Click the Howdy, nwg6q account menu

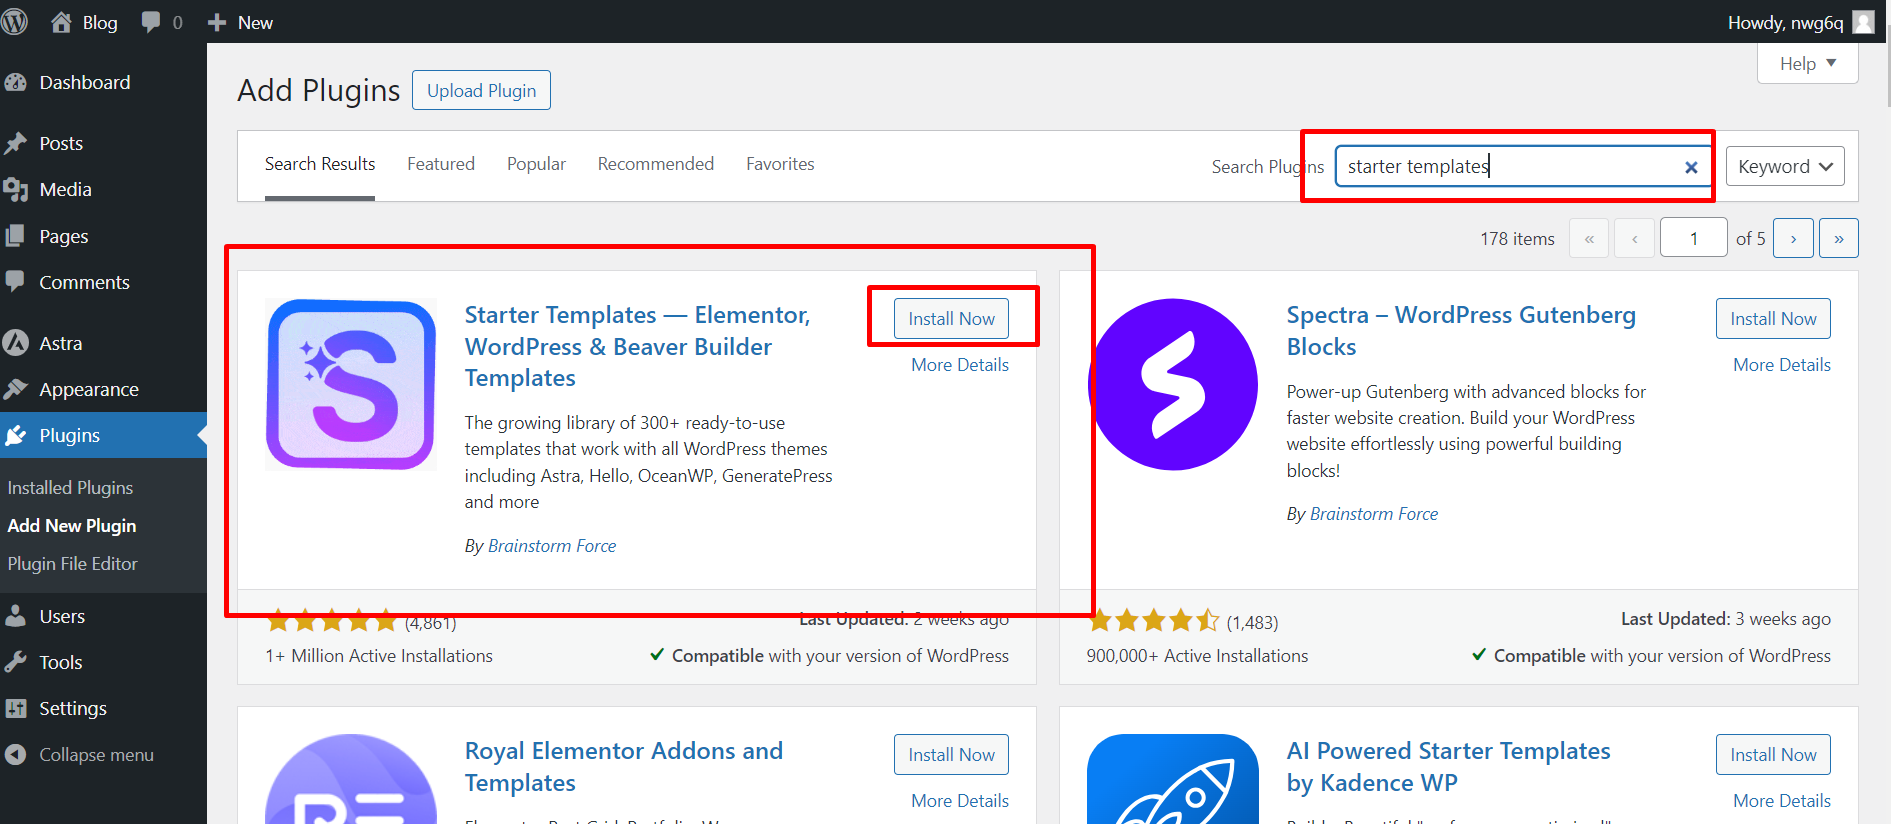[1800, 22]
